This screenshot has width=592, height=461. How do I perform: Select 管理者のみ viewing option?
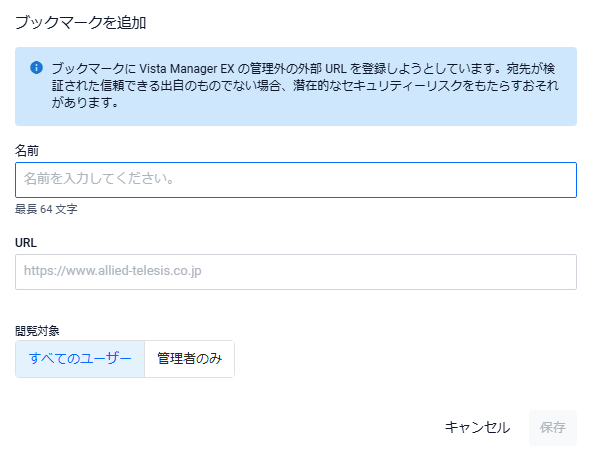(190, 359)
